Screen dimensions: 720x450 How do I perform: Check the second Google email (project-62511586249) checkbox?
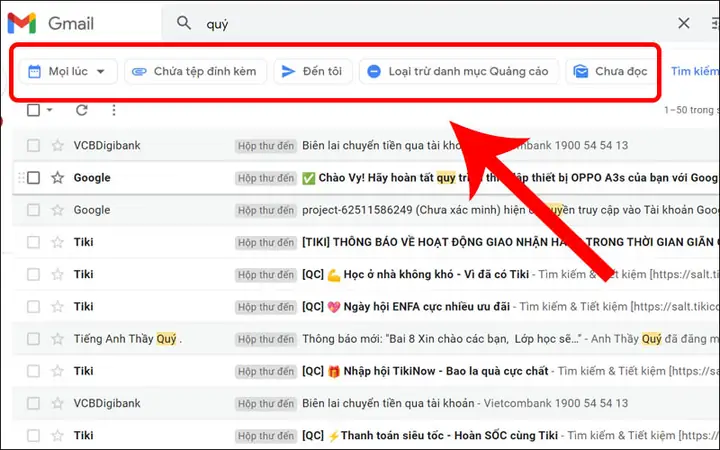[x=34, y=210]
